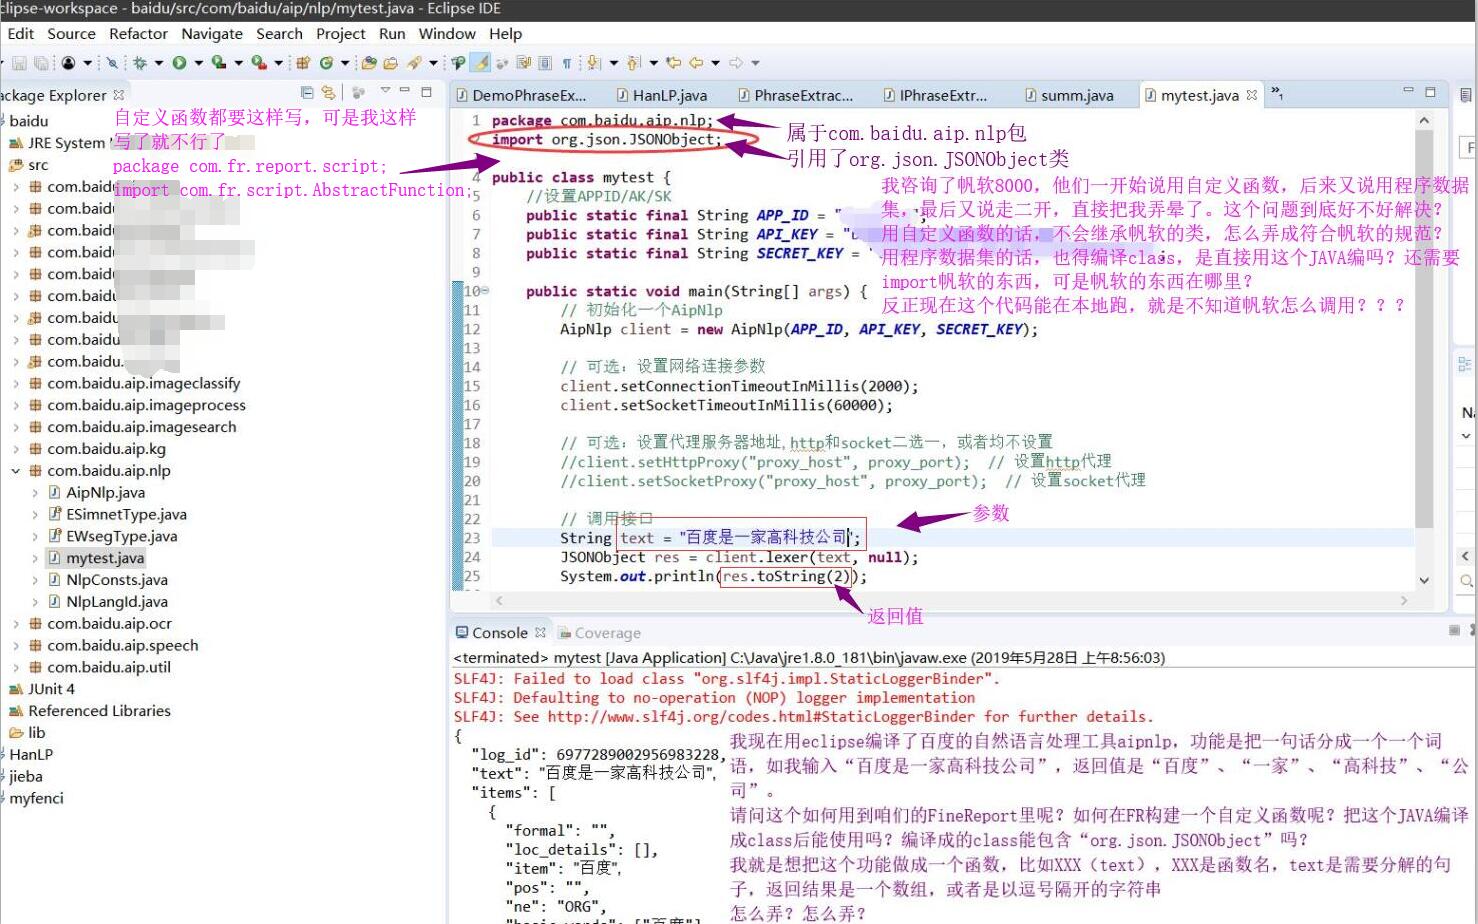Click the Search flashlight icon

pyautogui.click(x=414, y=63)
